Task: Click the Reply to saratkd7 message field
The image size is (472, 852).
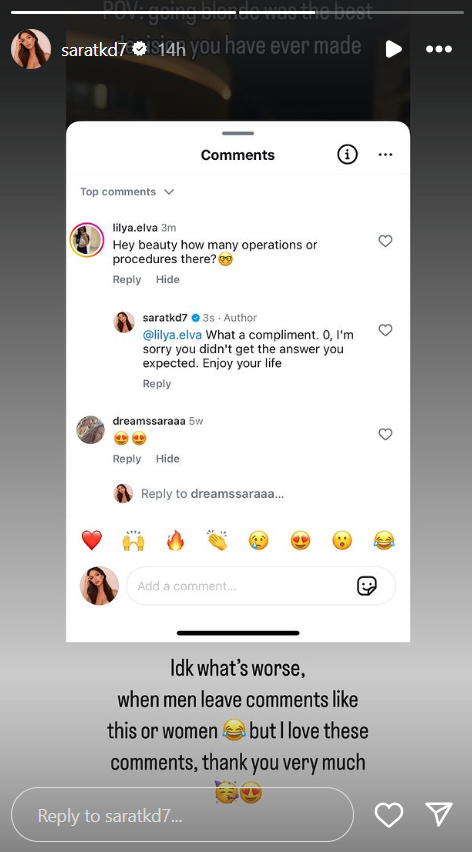Action: pos(182,815)
